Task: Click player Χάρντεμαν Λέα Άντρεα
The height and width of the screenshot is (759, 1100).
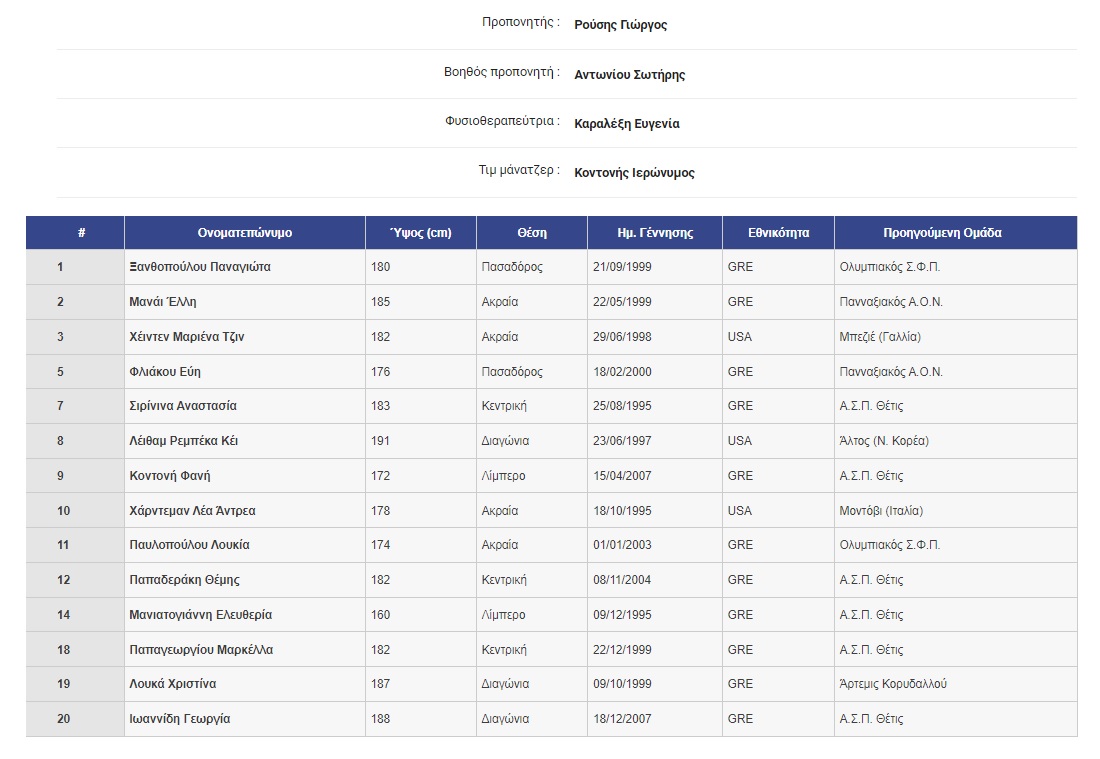Action: pyautogui.click(x=193, y=511)
